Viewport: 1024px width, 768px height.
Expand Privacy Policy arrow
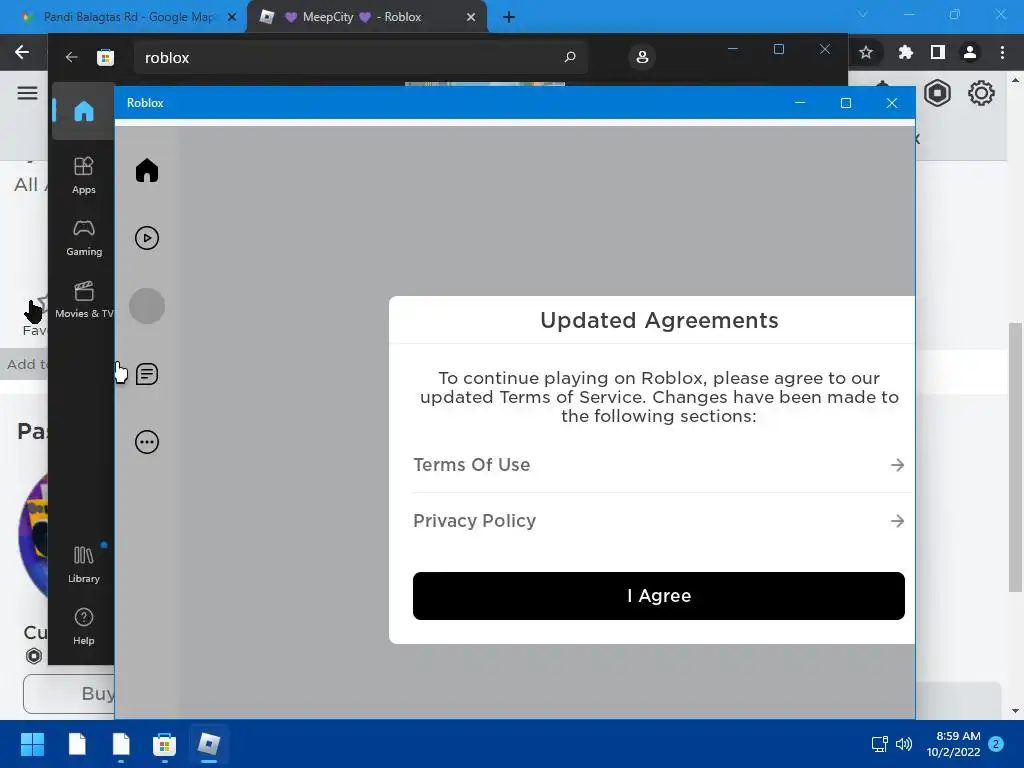coord(897,521)
